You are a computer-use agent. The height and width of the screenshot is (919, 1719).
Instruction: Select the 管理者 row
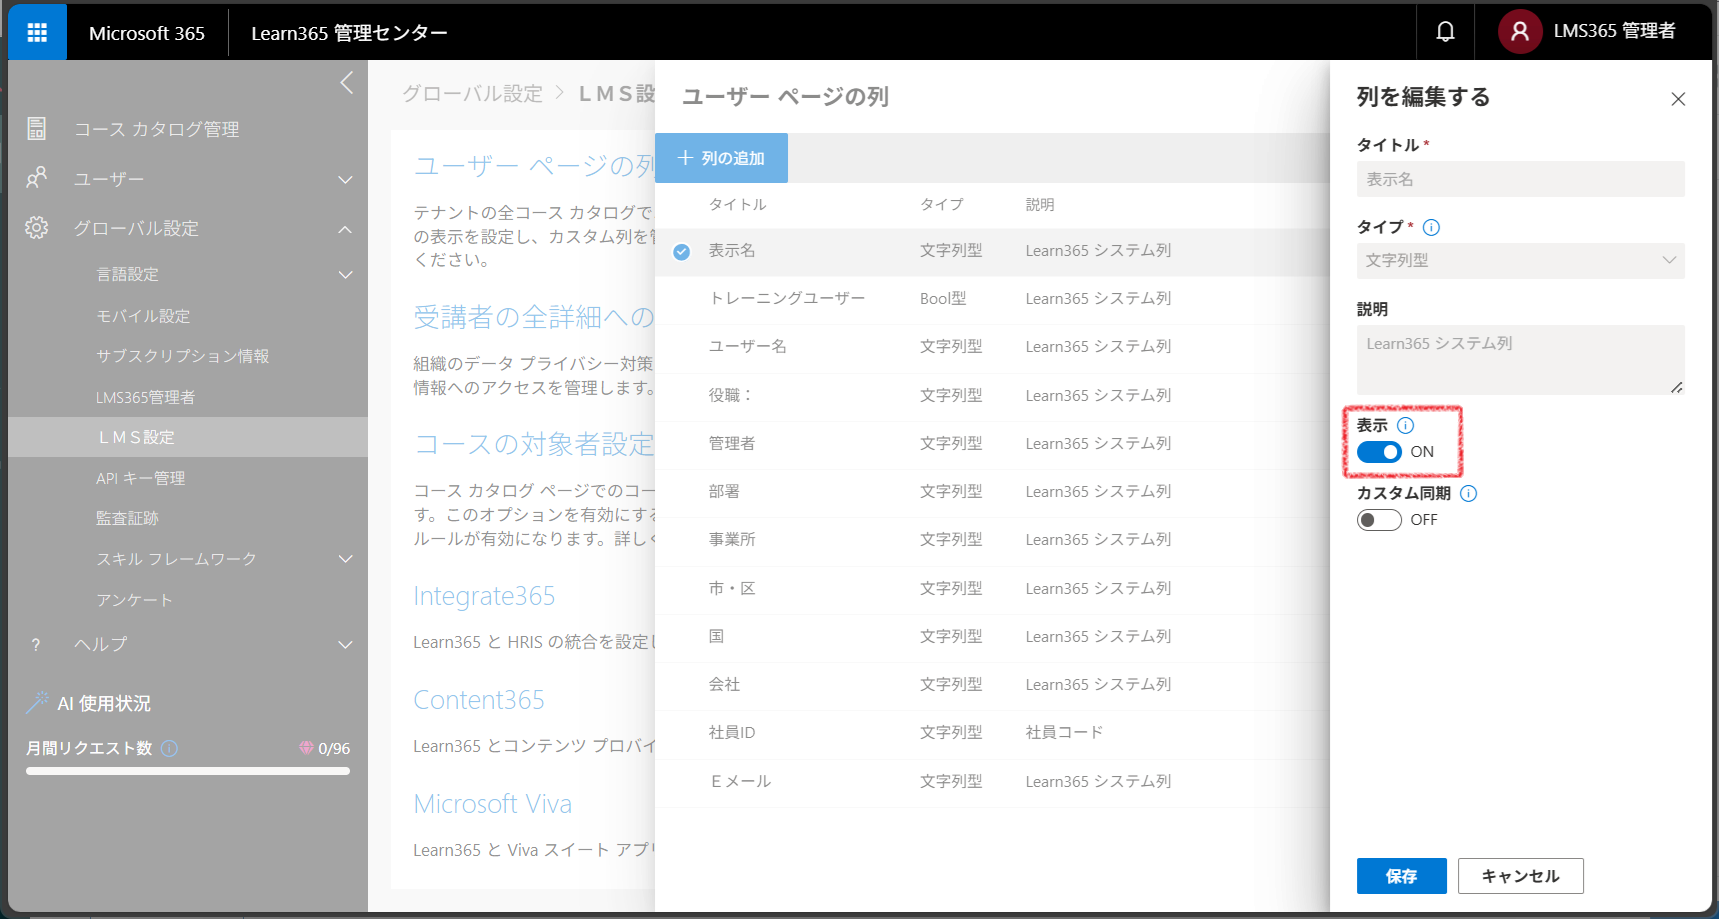coord(992,444)
